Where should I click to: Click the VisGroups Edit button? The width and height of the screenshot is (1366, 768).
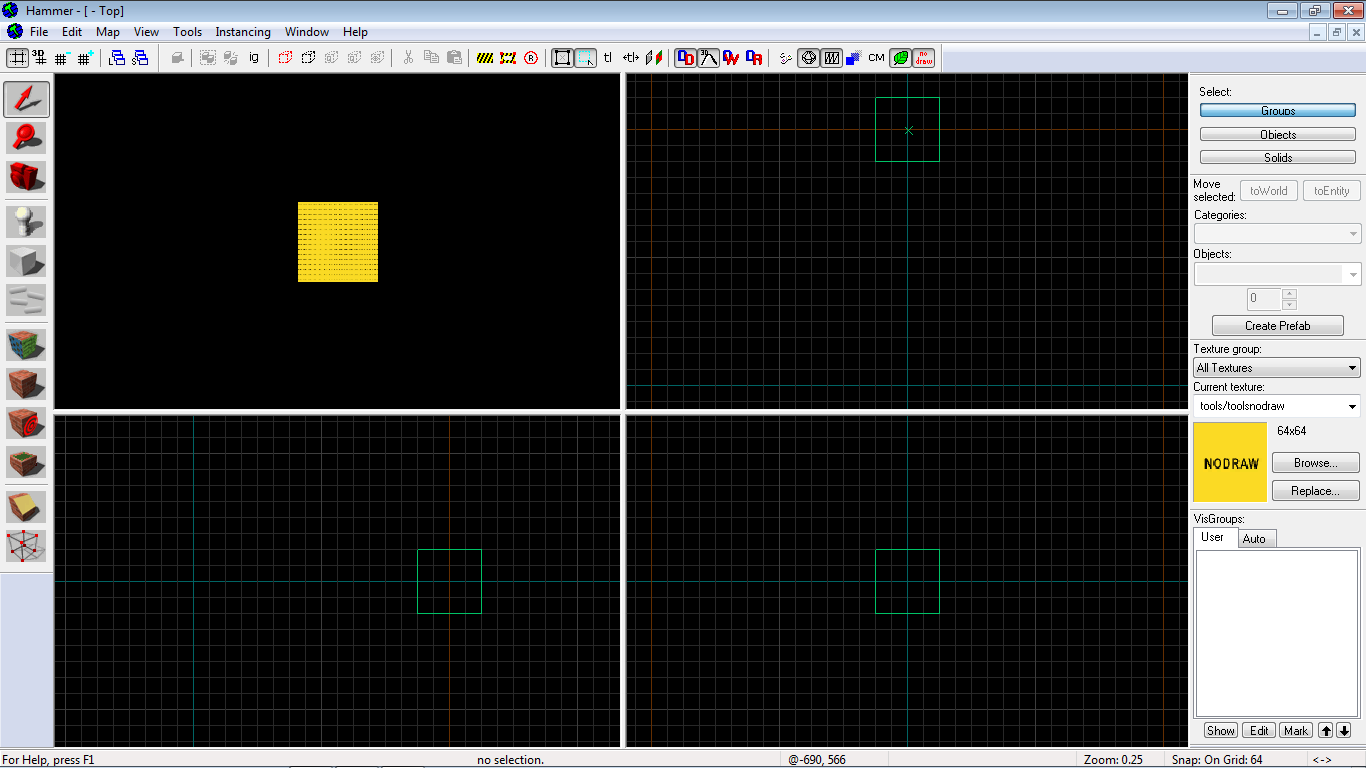1259,731
